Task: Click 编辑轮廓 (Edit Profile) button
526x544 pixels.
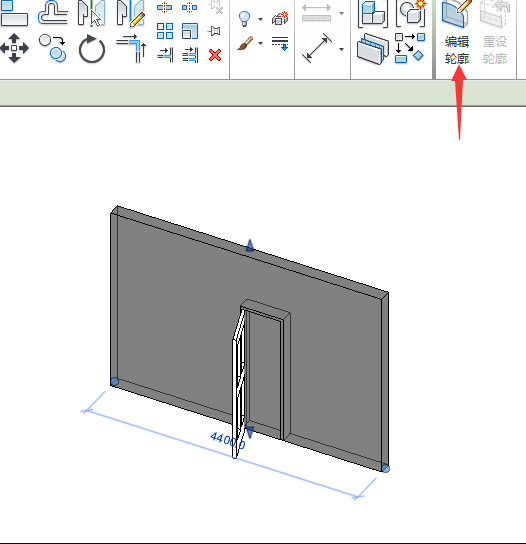Action: [457, 33]
